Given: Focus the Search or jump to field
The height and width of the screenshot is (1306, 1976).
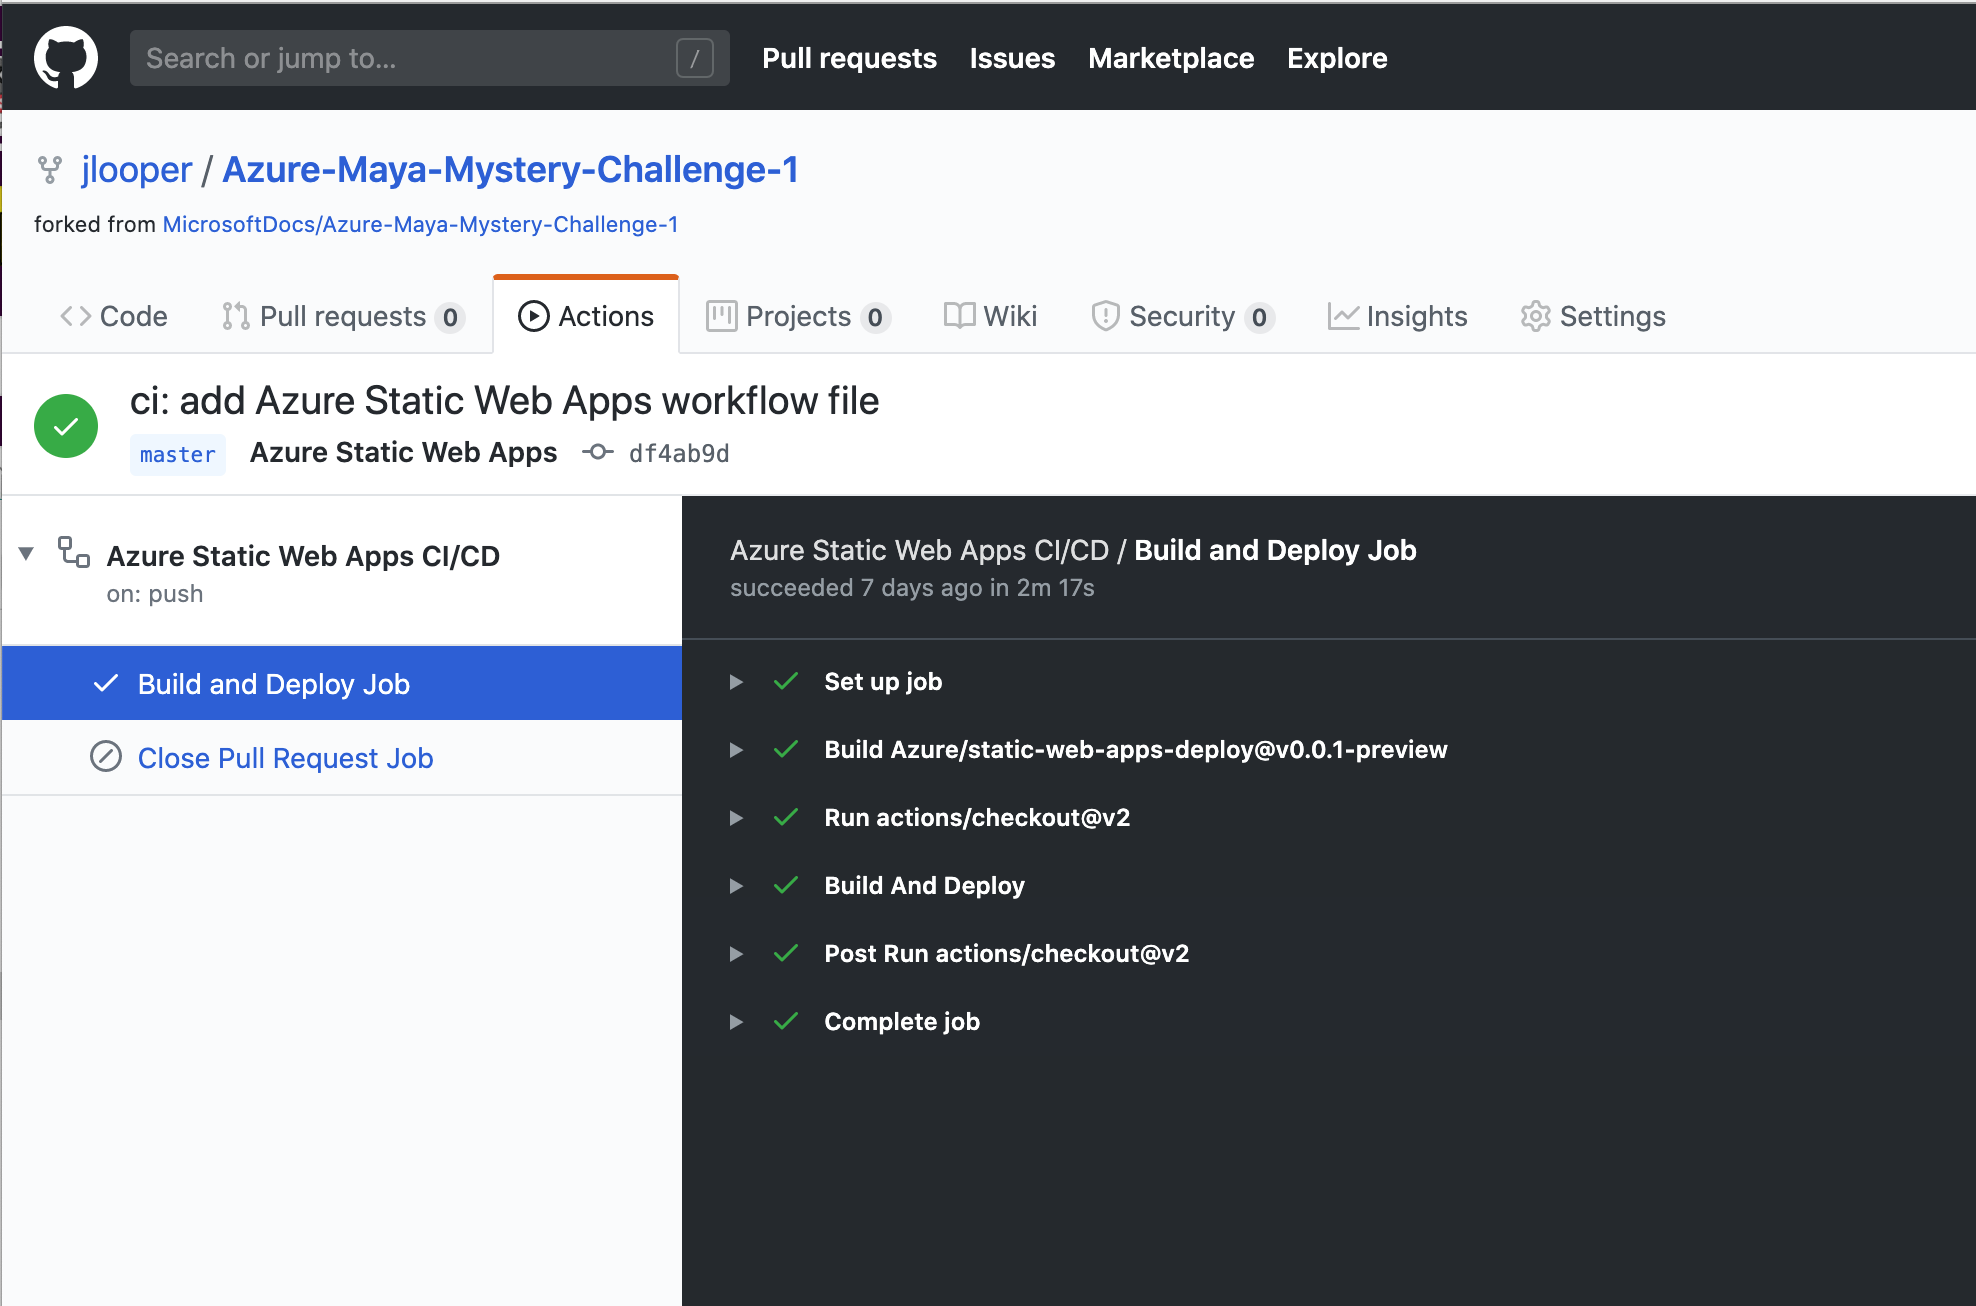Looking at the screenshot, I should click(x=400, y=58).
